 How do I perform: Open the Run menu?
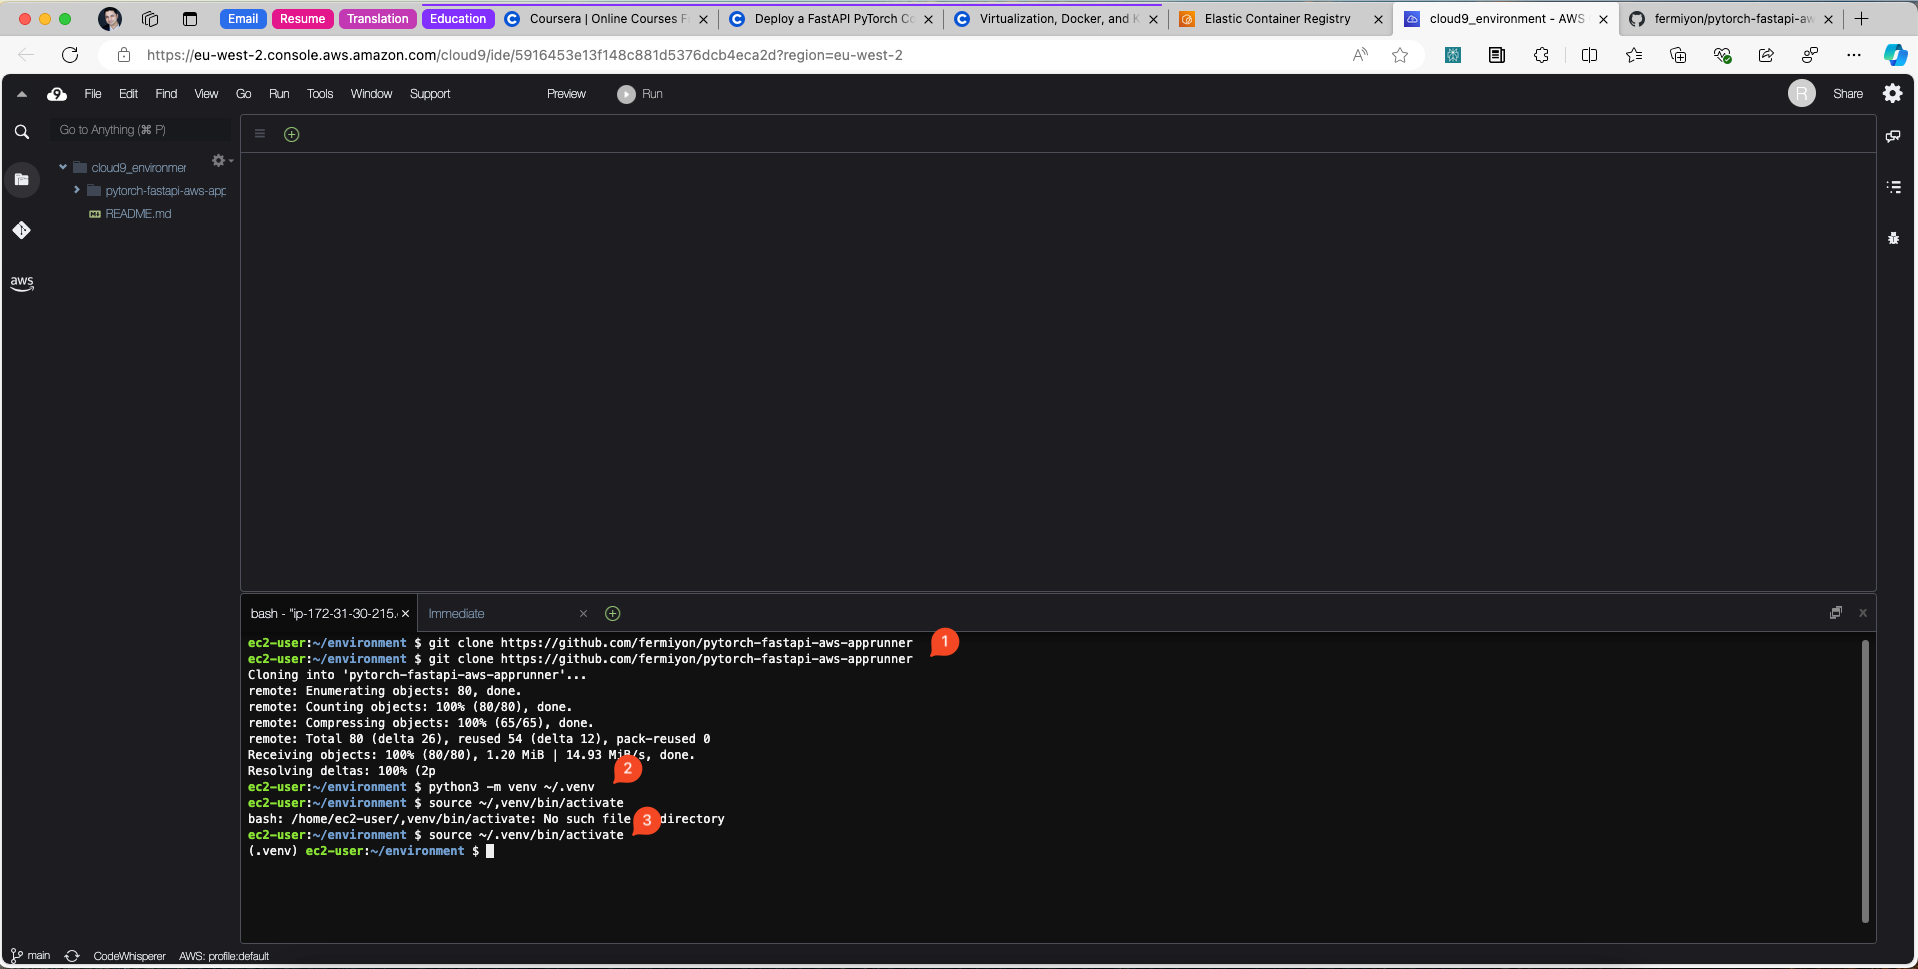279,94
